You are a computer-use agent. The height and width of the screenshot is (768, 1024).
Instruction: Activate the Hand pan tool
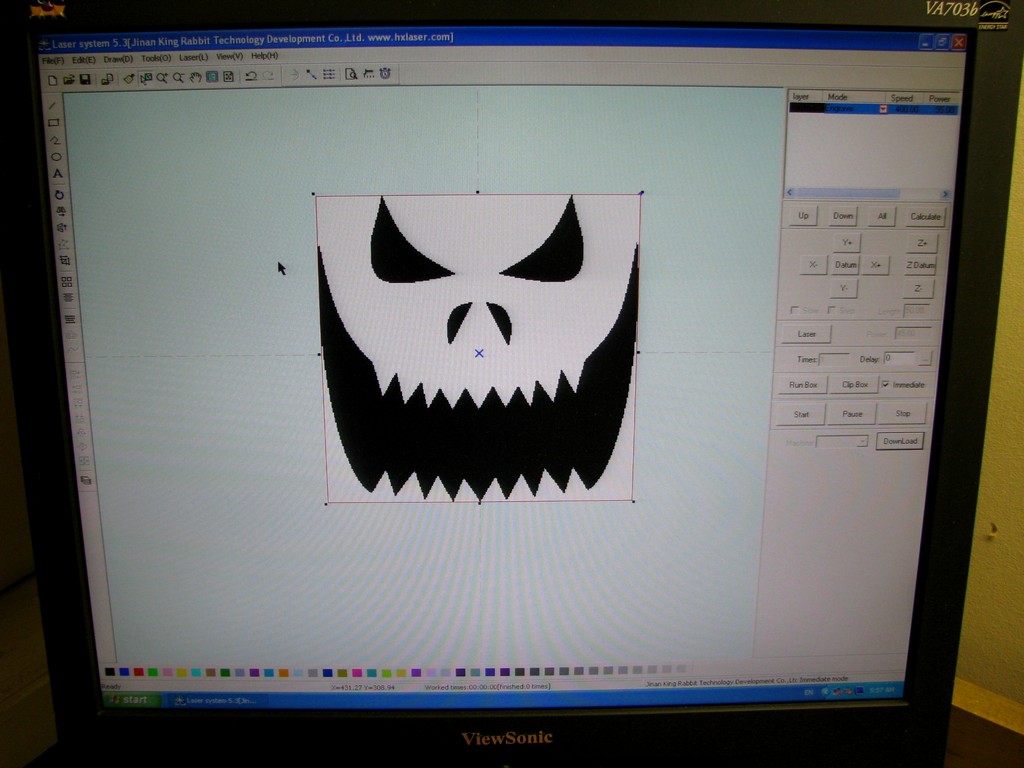click(x=195, y=77)
